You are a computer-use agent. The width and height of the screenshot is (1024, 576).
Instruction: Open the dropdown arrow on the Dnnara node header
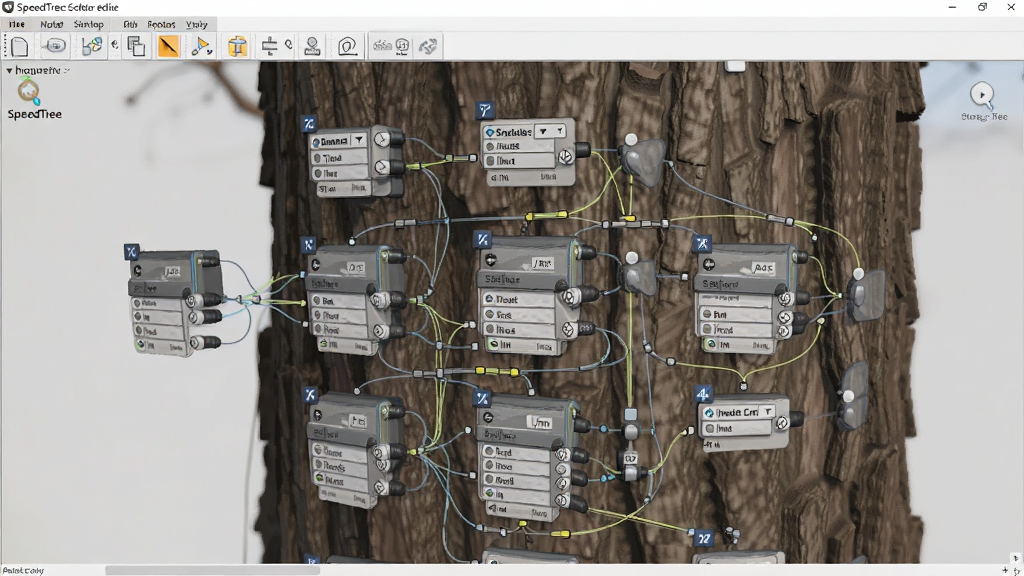point(359,140)
